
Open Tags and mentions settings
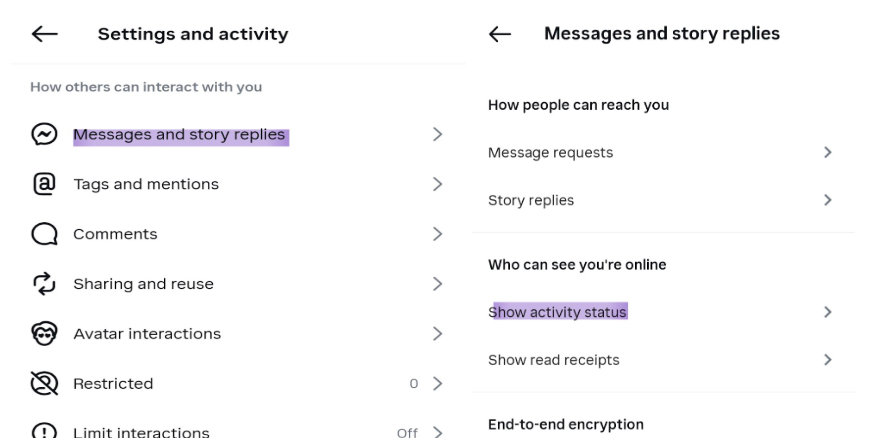pos(146,184)
